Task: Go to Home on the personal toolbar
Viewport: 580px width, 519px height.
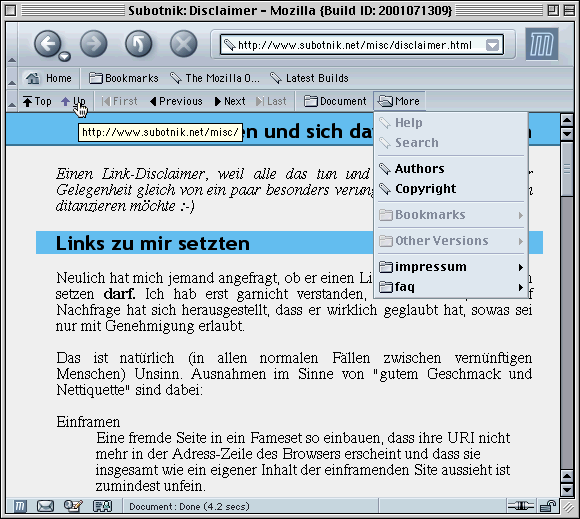Action: point(48,78)
